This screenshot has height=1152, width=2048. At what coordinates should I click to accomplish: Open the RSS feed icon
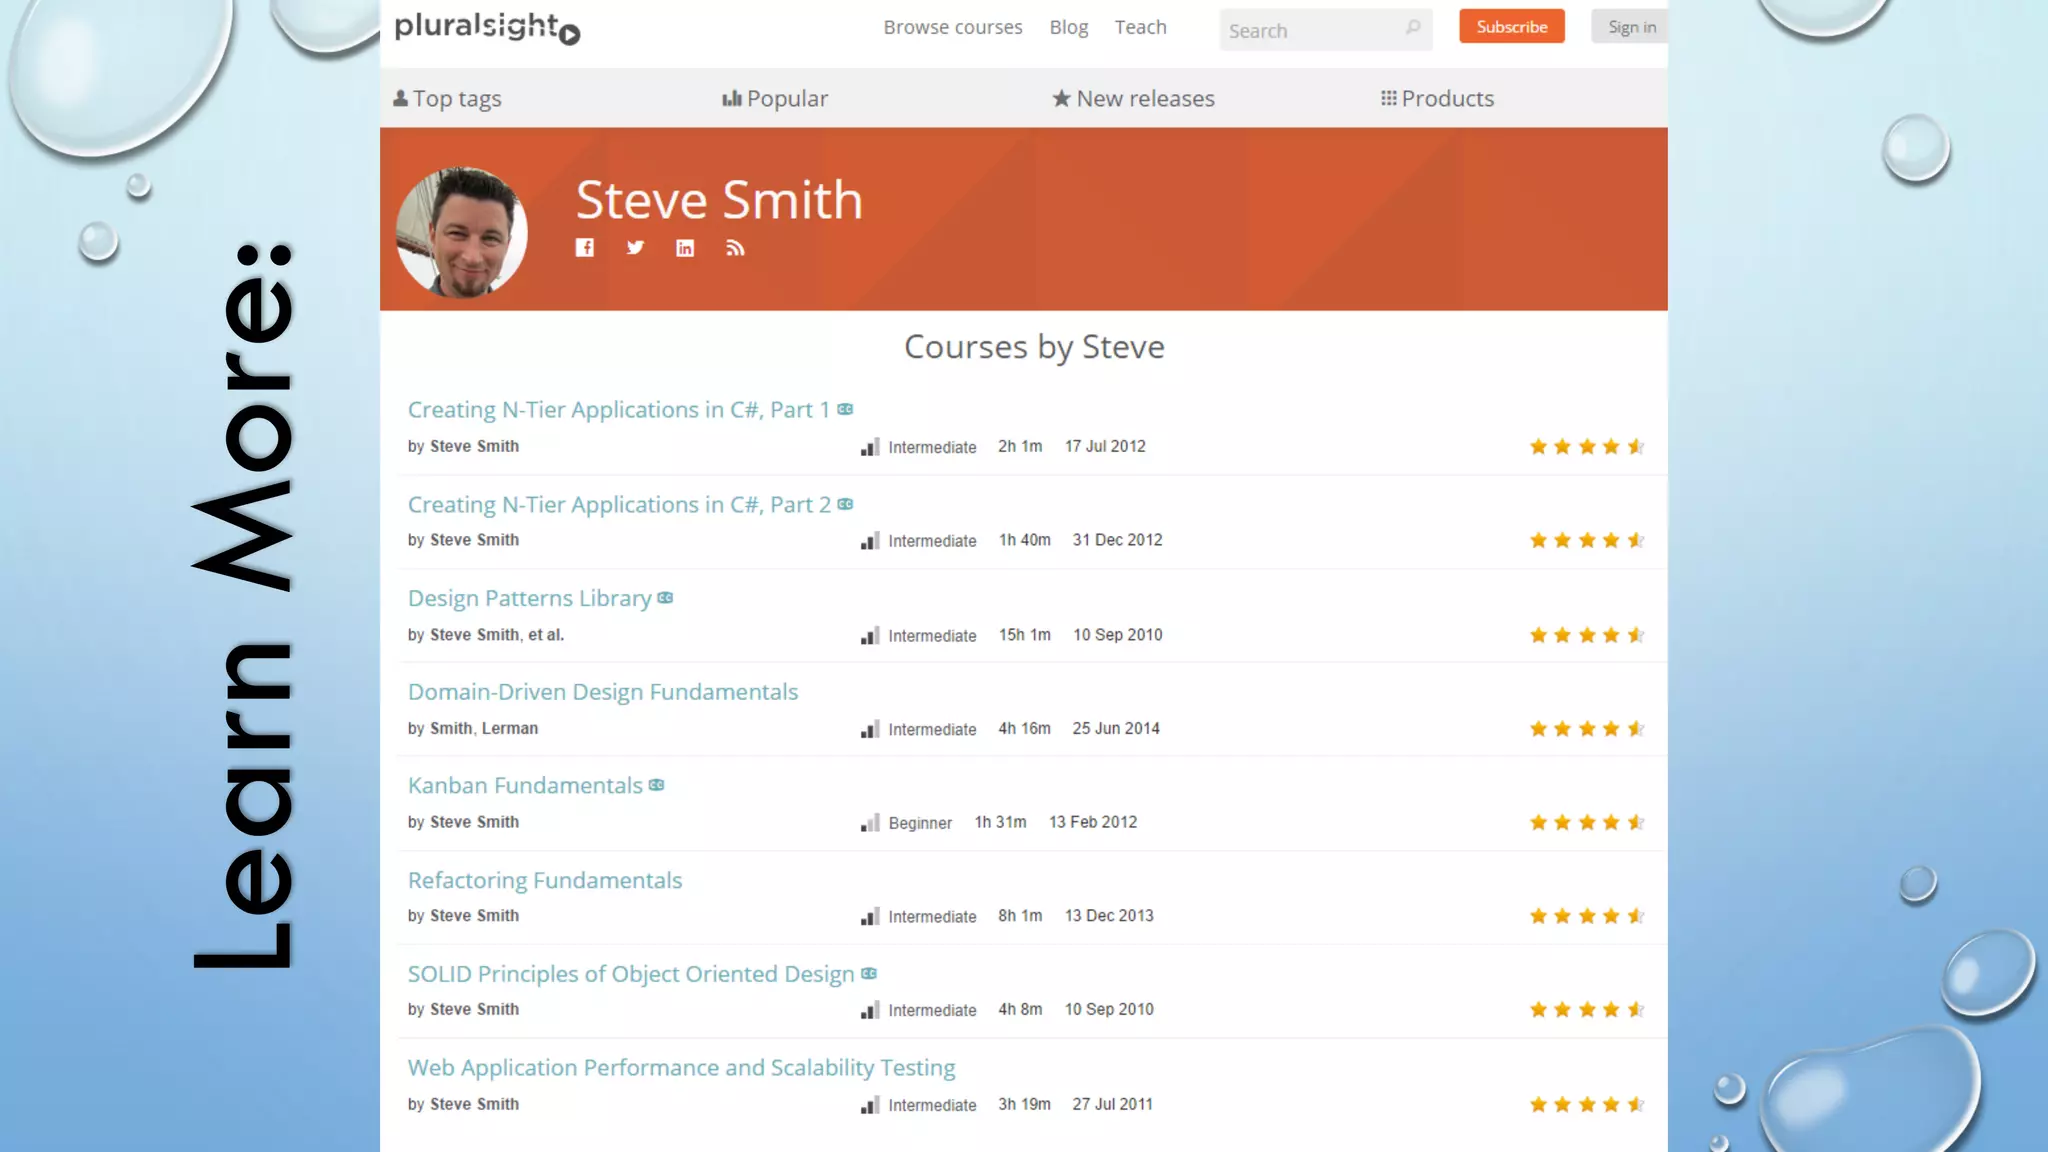click(x=735, y=248)
